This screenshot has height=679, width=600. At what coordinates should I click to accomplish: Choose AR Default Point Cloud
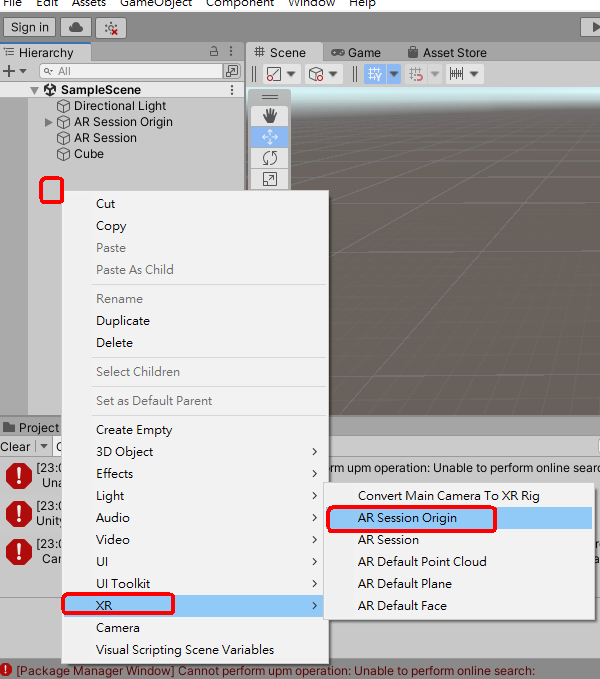coord(459,562)
